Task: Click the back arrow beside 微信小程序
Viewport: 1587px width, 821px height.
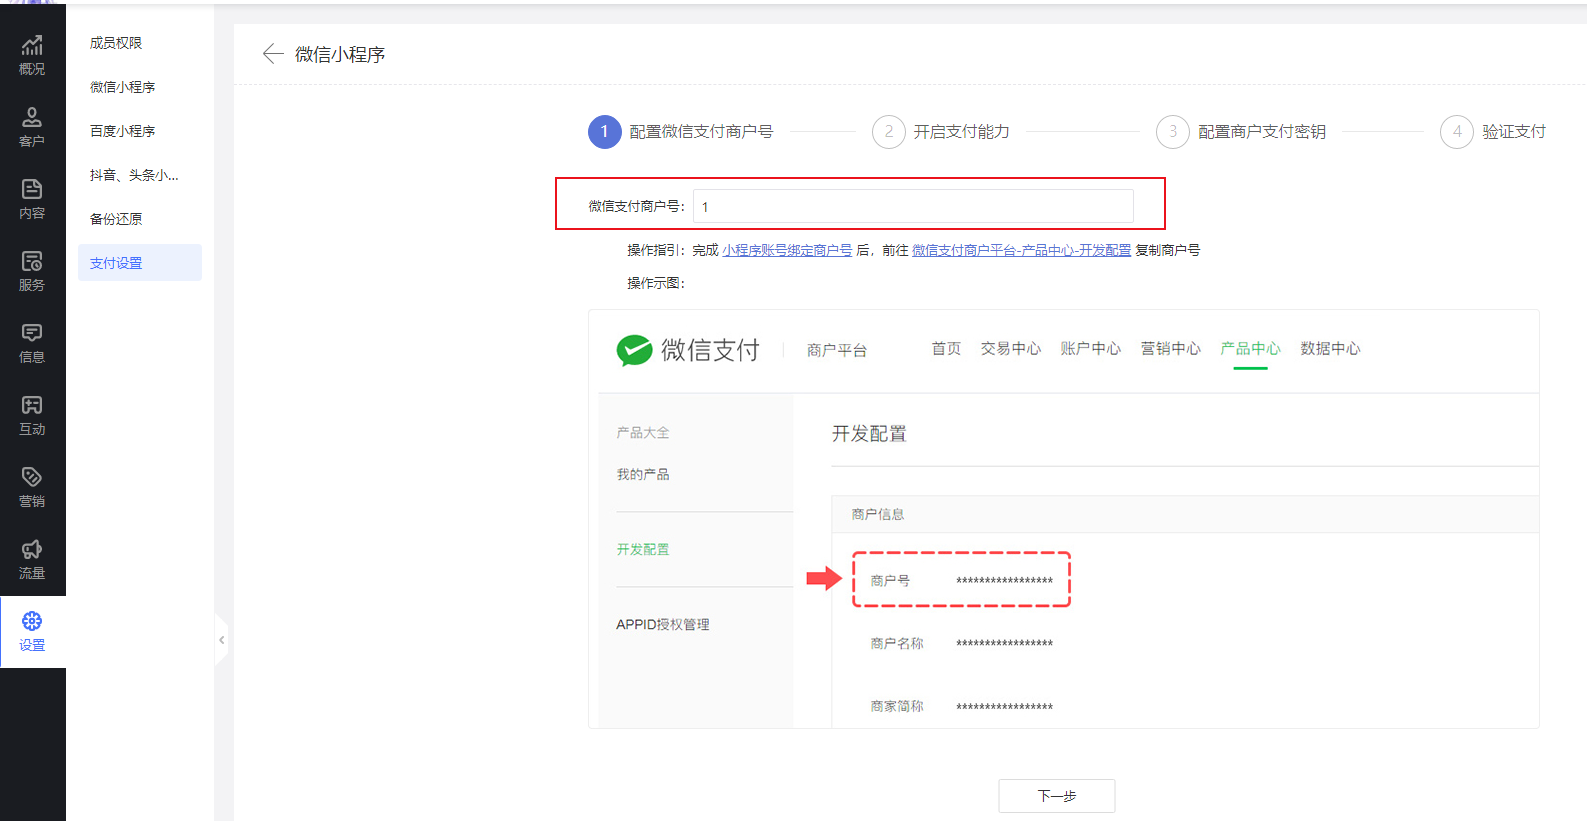Action: 272,54
